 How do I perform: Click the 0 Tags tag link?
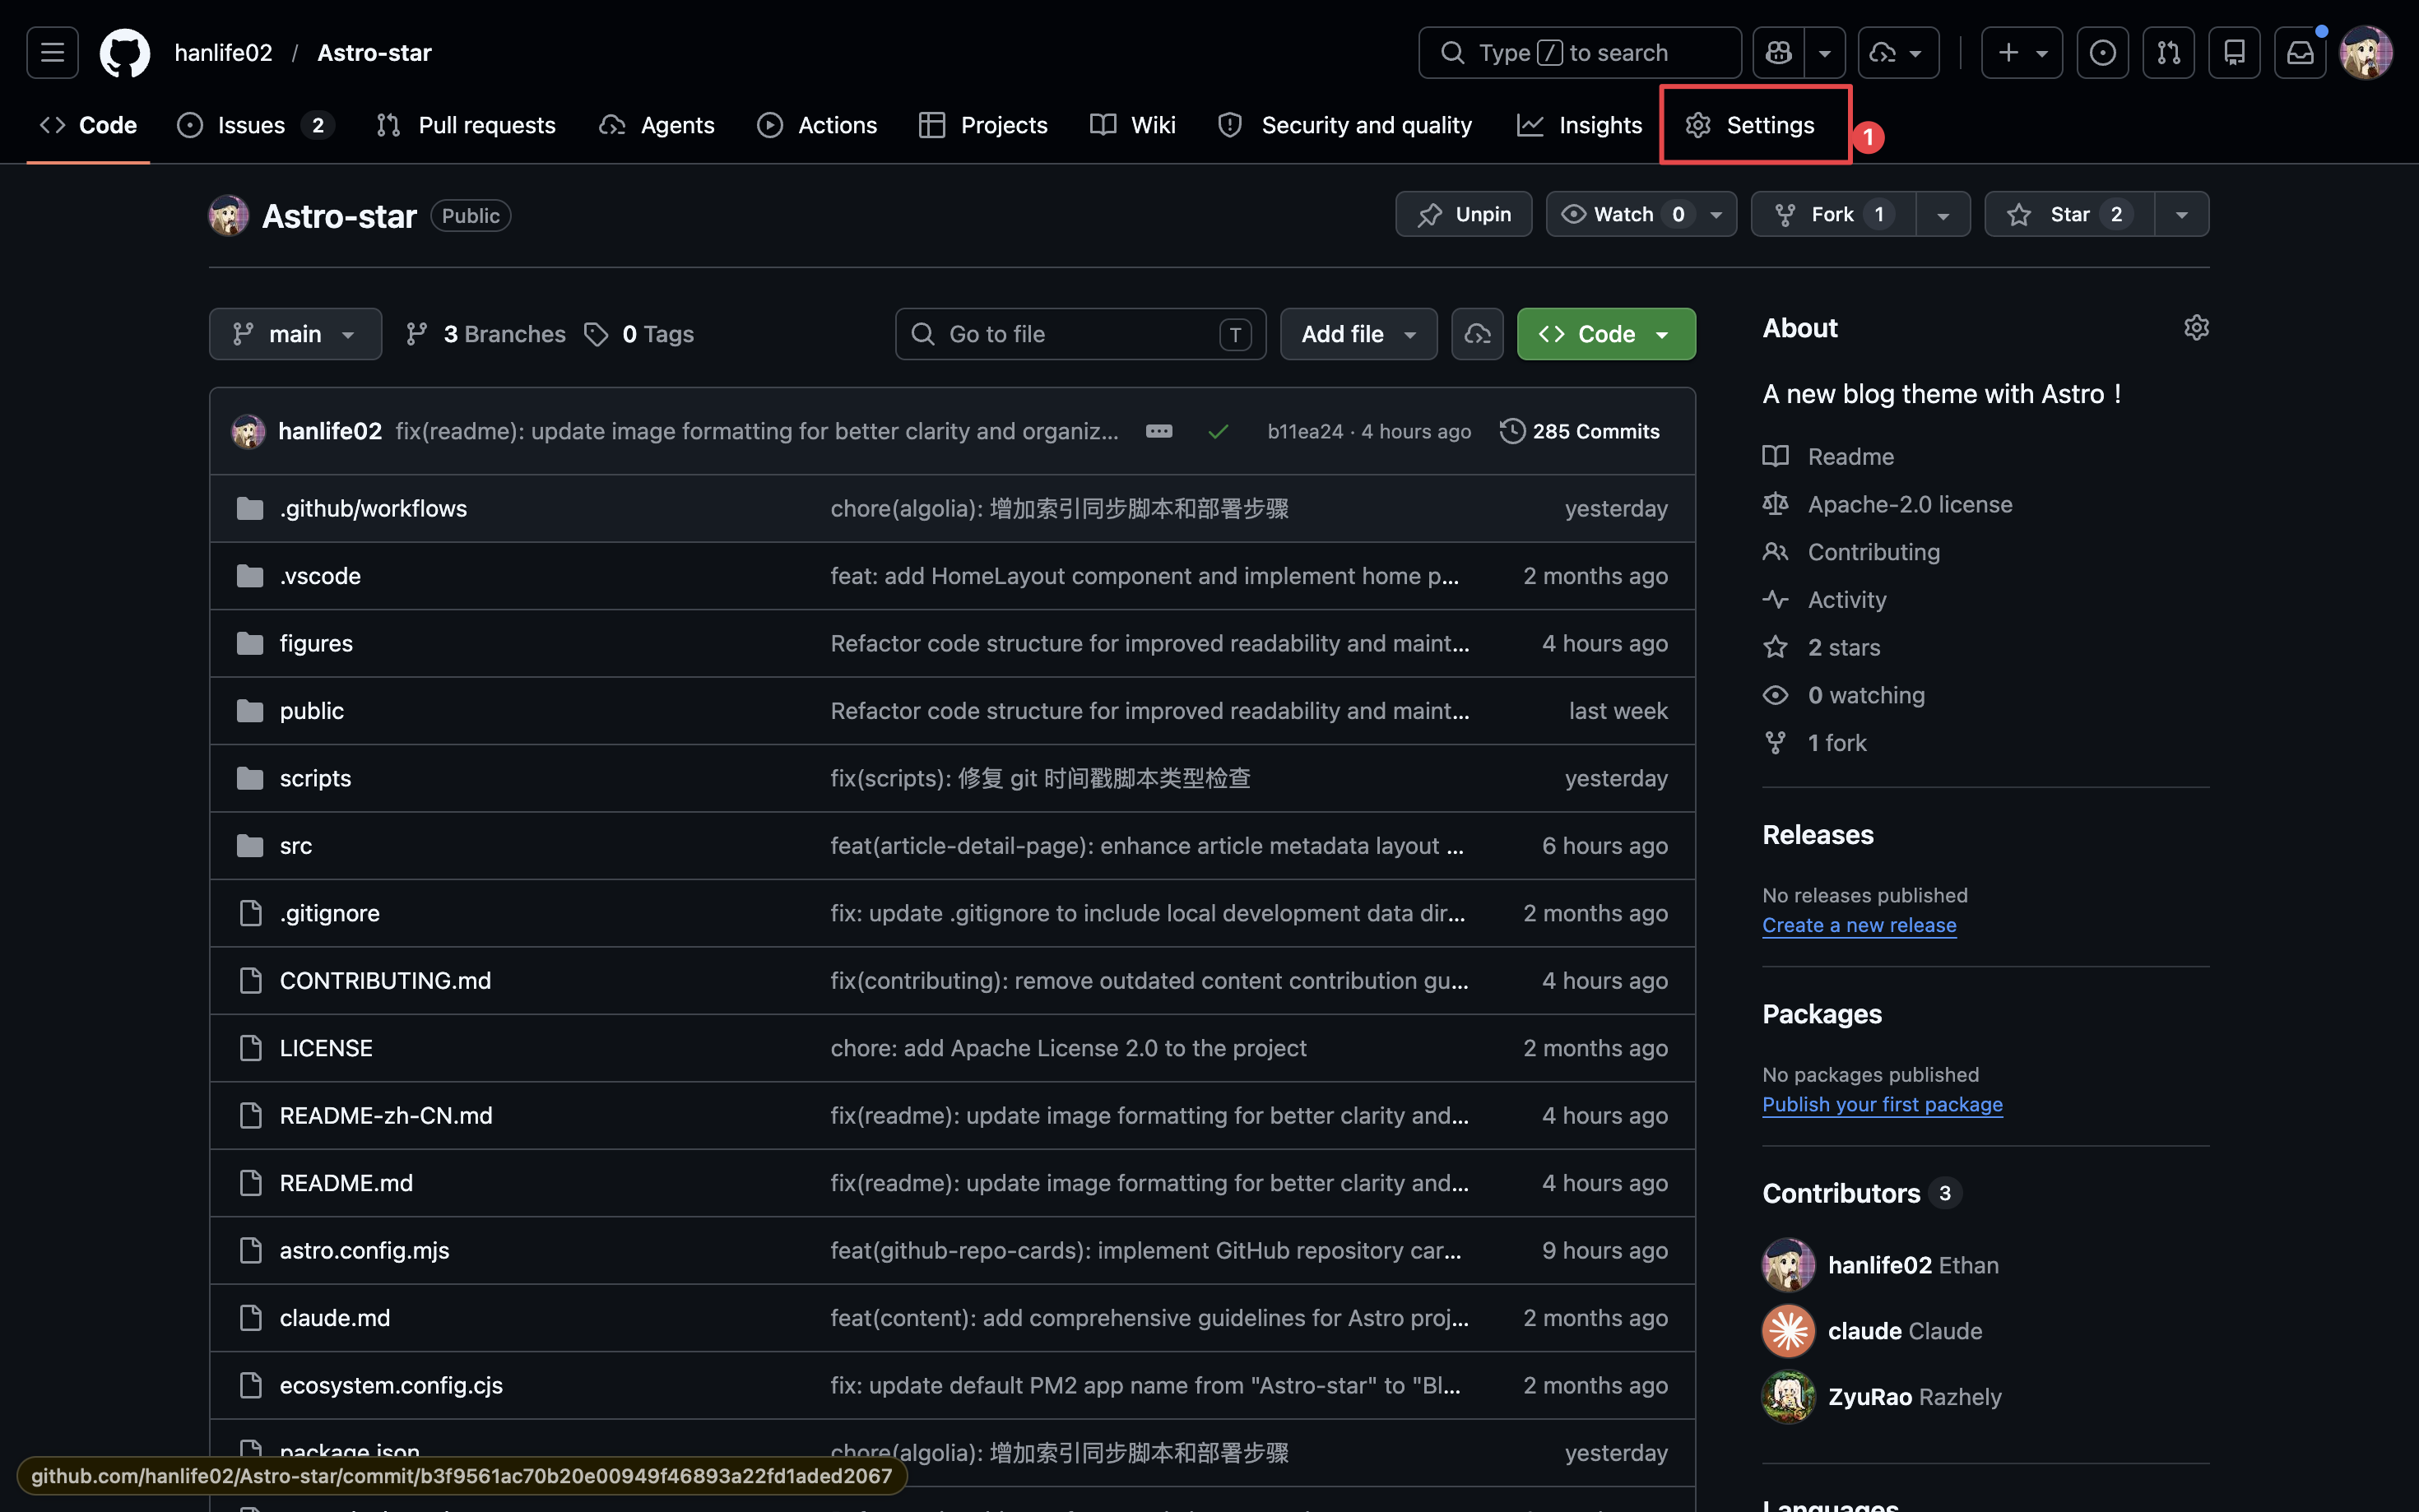pos(639,334)
